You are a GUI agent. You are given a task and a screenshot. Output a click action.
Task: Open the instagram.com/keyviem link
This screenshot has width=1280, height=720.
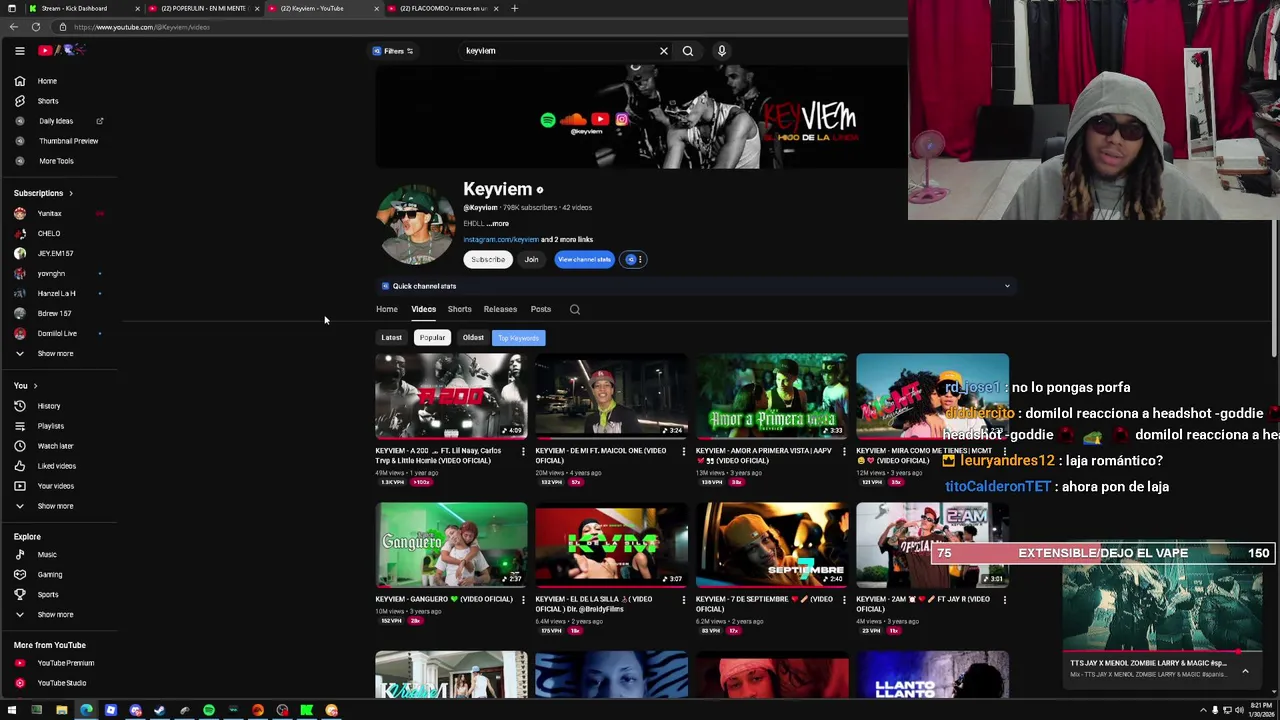501,240
